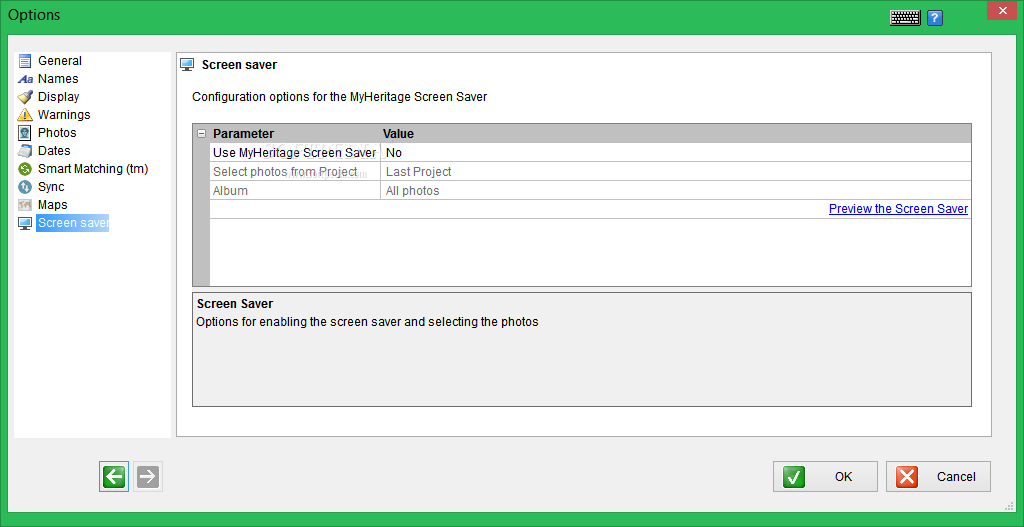Screen dimensions: 1024x527
Task: Change Use MyHeritage Screen Saver value 'No'
Action: point(676,153)
